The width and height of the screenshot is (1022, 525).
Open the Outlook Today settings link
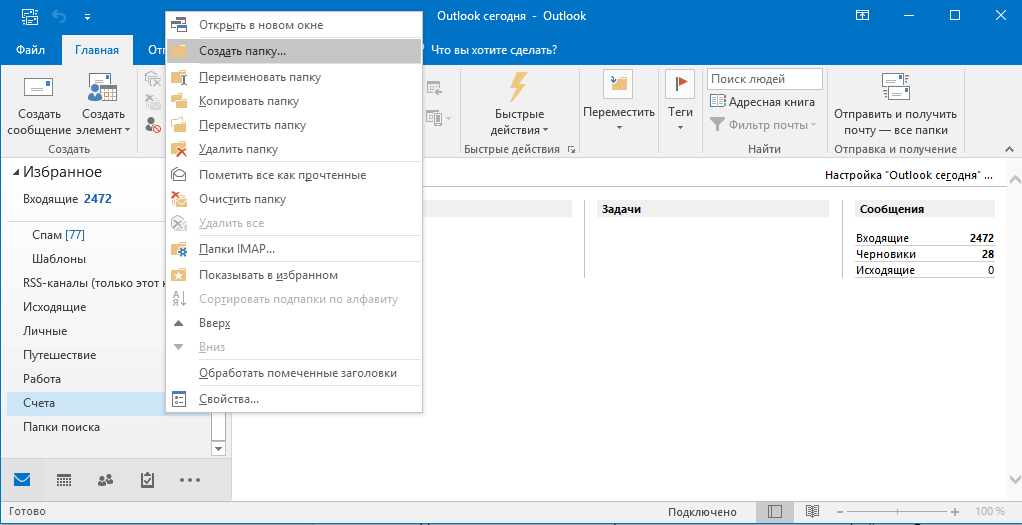tap(907, 175)
